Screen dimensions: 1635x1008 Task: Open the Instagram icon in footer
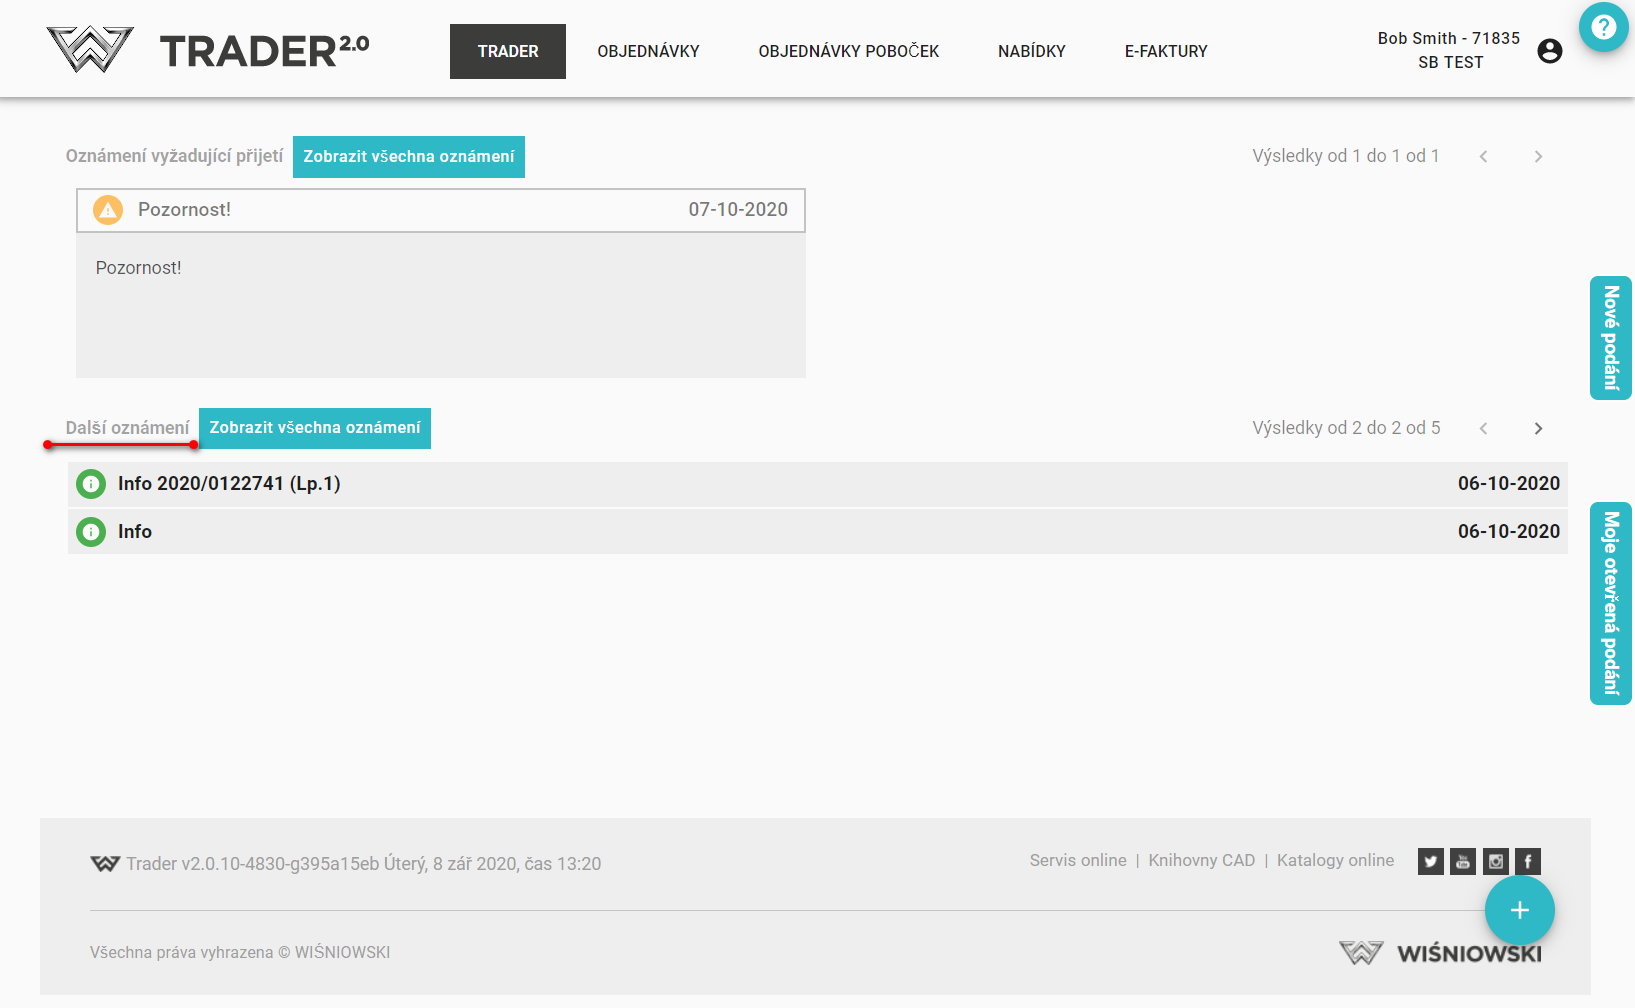[x=1495, y=861]
